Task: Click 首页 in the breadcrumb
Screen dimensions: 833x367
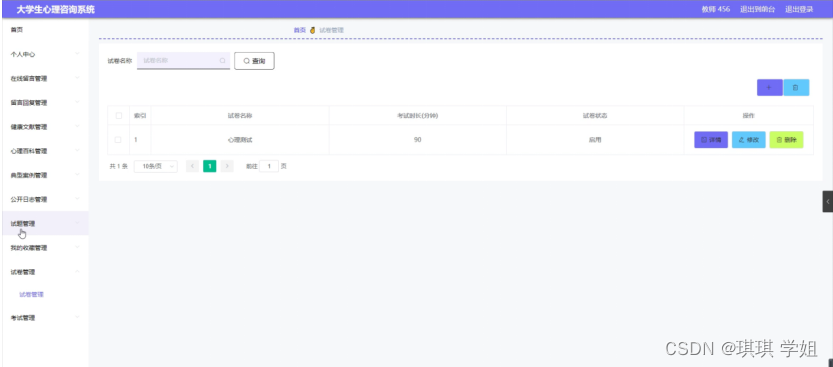Action: (300, 30)
